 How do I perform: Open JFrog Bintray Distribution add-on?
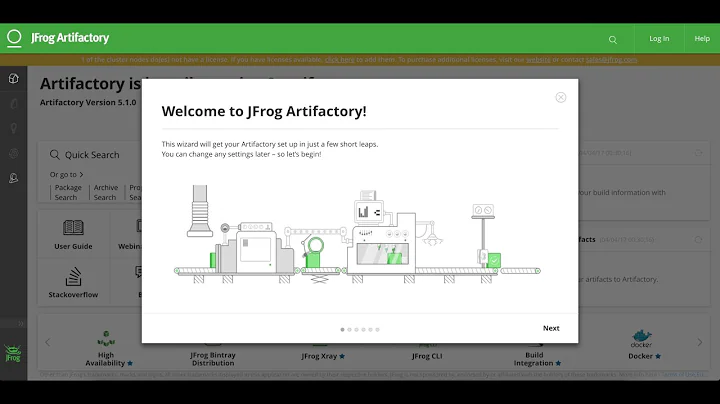point(213,356)
